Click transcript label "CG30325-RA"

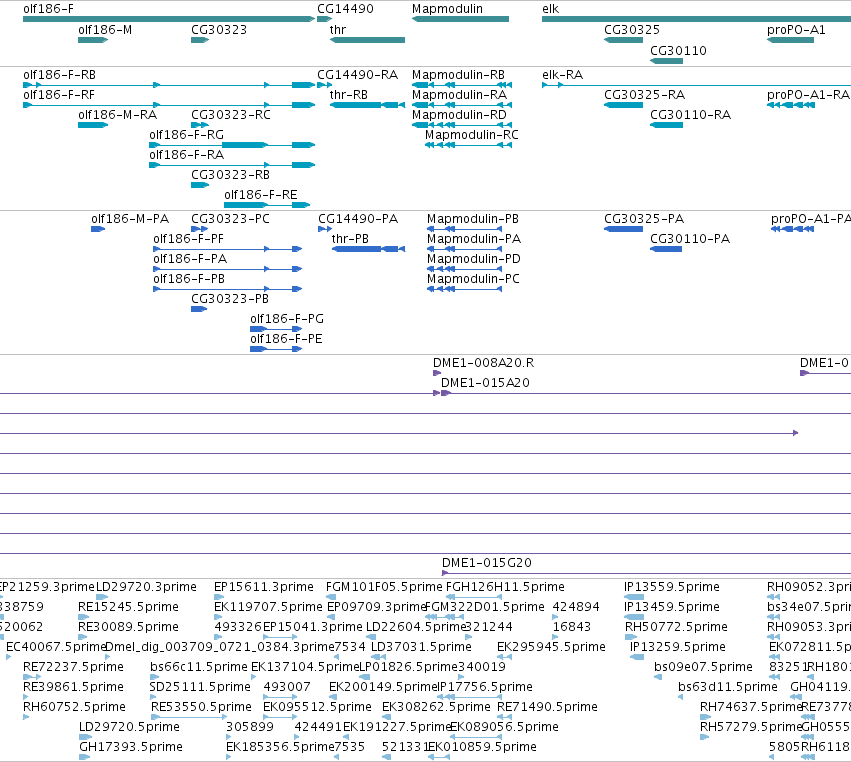click(x=644, y=94)
